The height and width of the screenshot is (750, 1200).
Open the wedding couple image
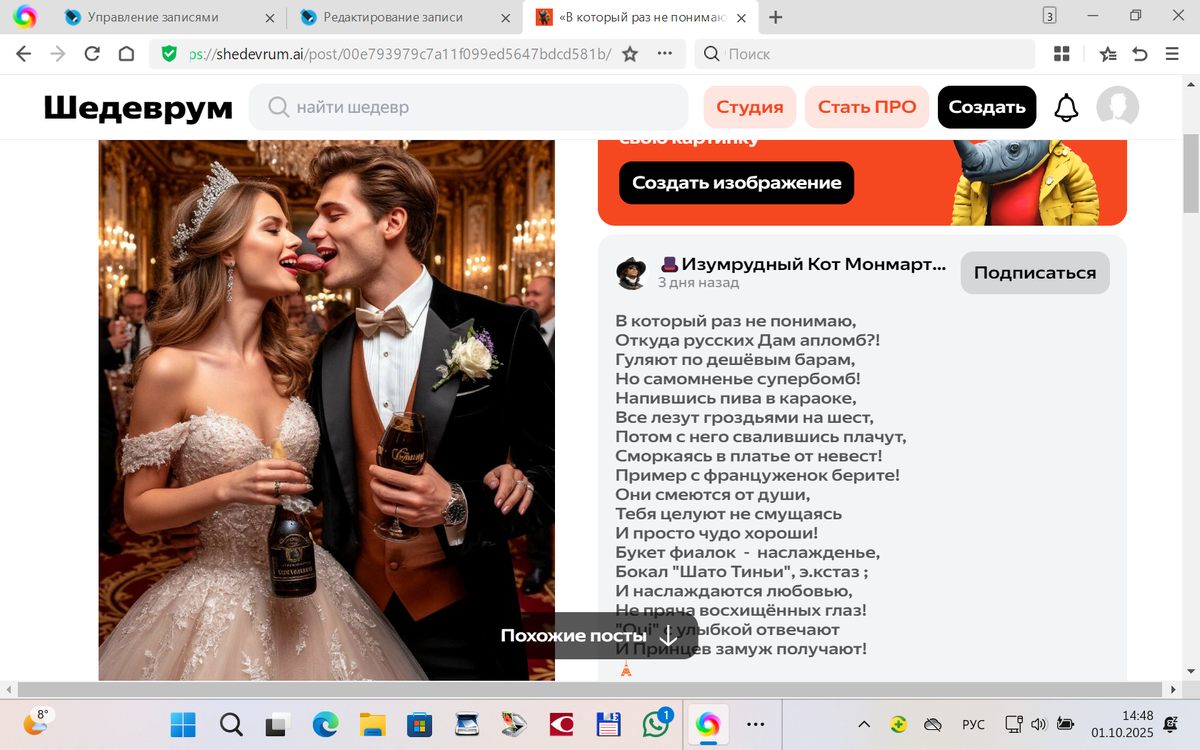[x=326, y=410]
